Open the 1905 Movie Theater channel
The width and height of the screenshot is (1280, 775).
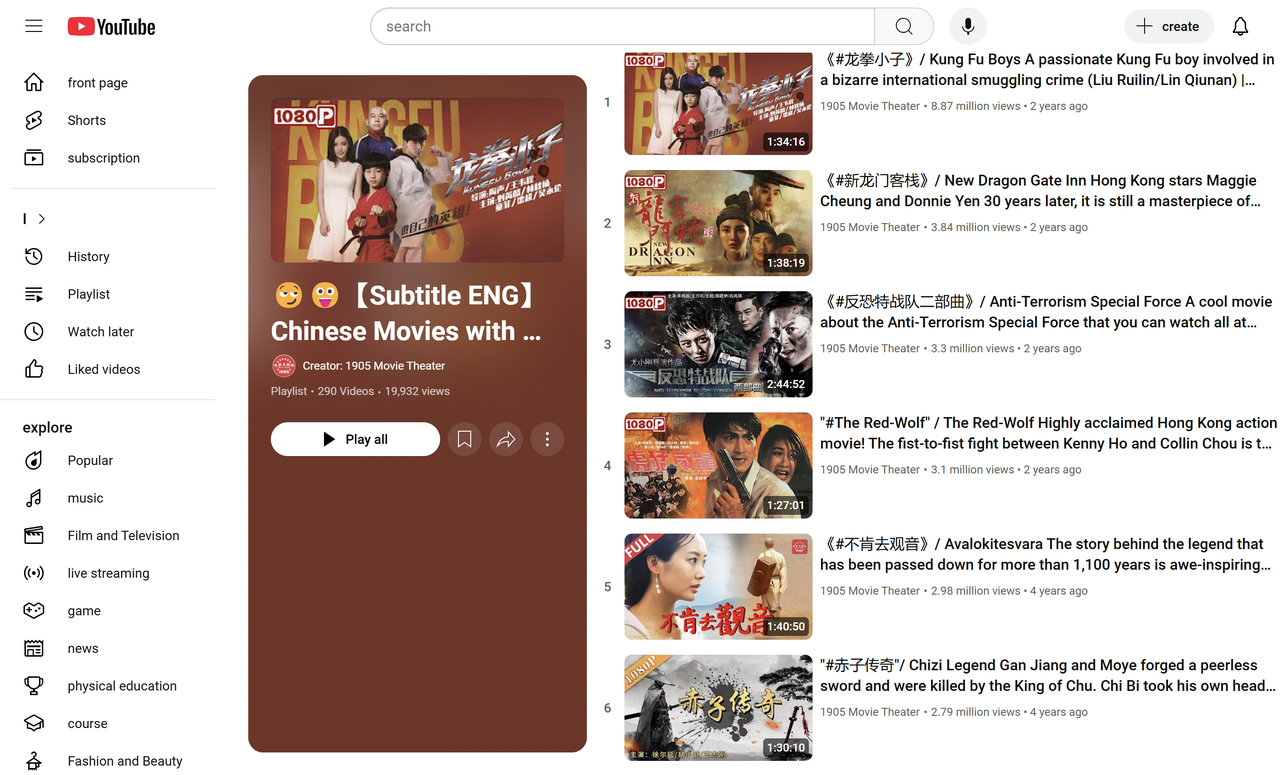[372, 365]
